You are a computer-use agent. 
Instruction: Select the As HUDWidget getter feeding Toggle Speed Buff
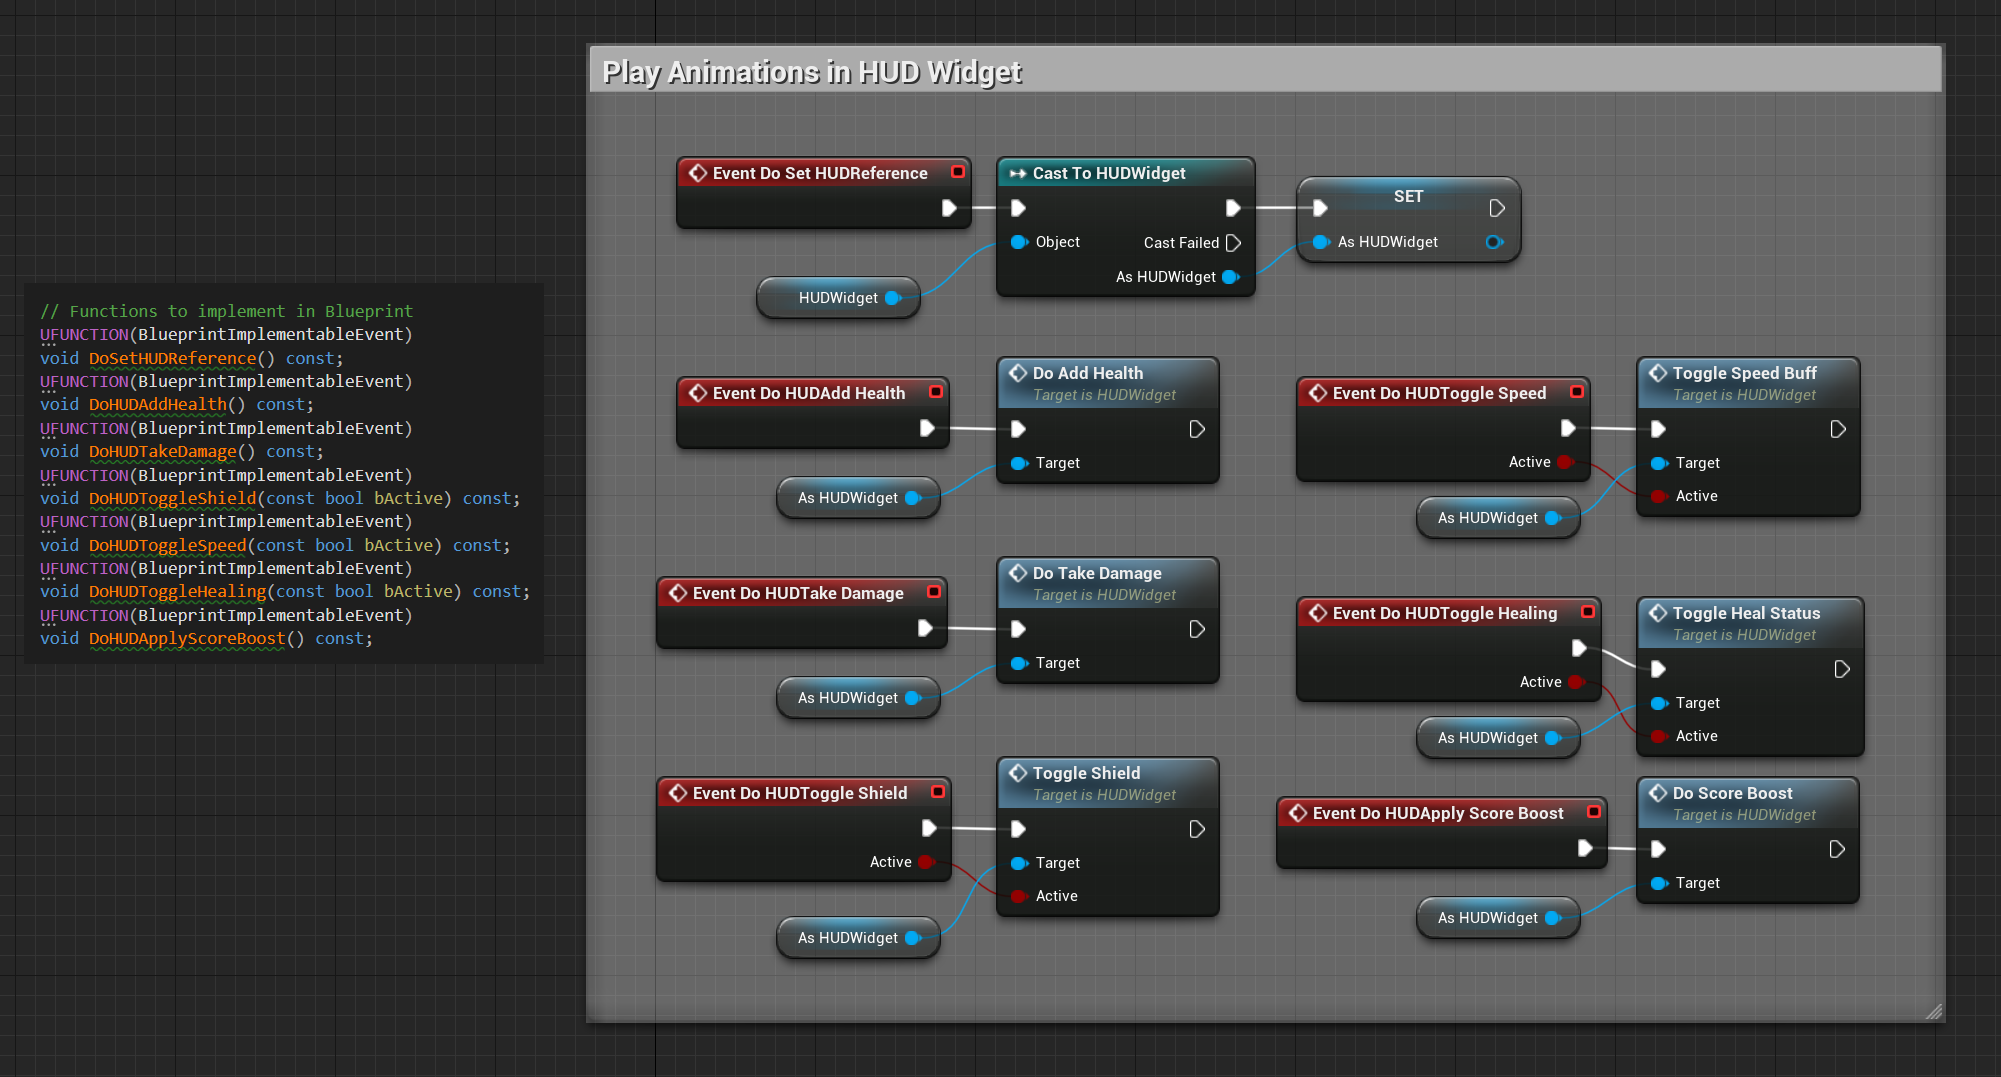click(1498, 518)
